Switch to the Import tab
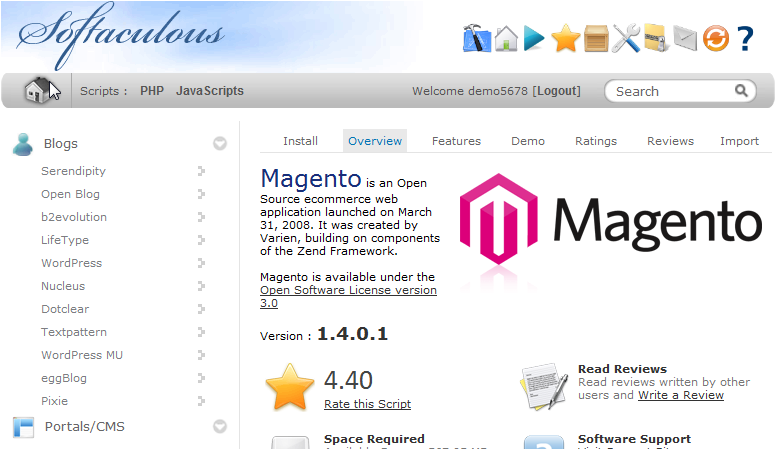776x450 pixels. [739, 141]
